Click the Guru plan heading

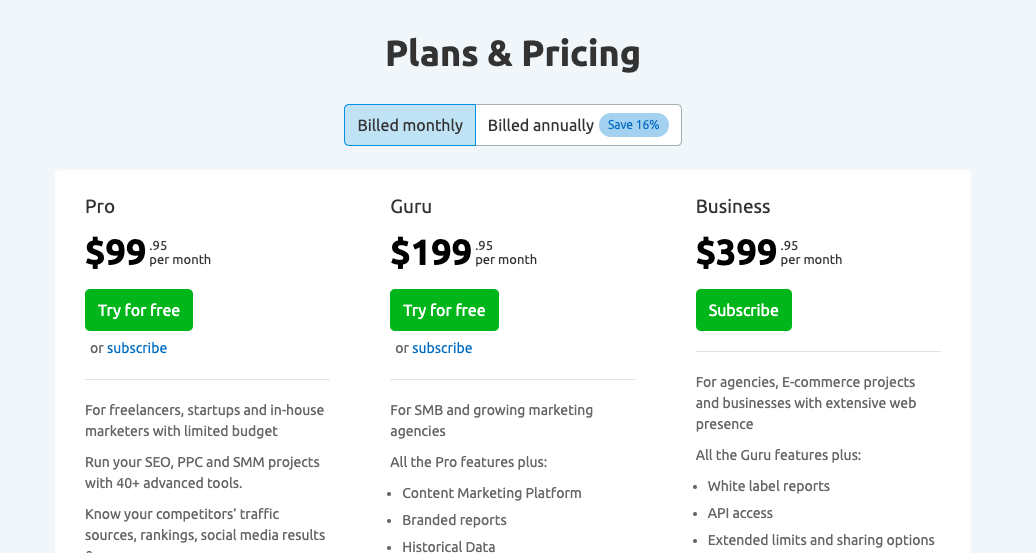point(411,207)
